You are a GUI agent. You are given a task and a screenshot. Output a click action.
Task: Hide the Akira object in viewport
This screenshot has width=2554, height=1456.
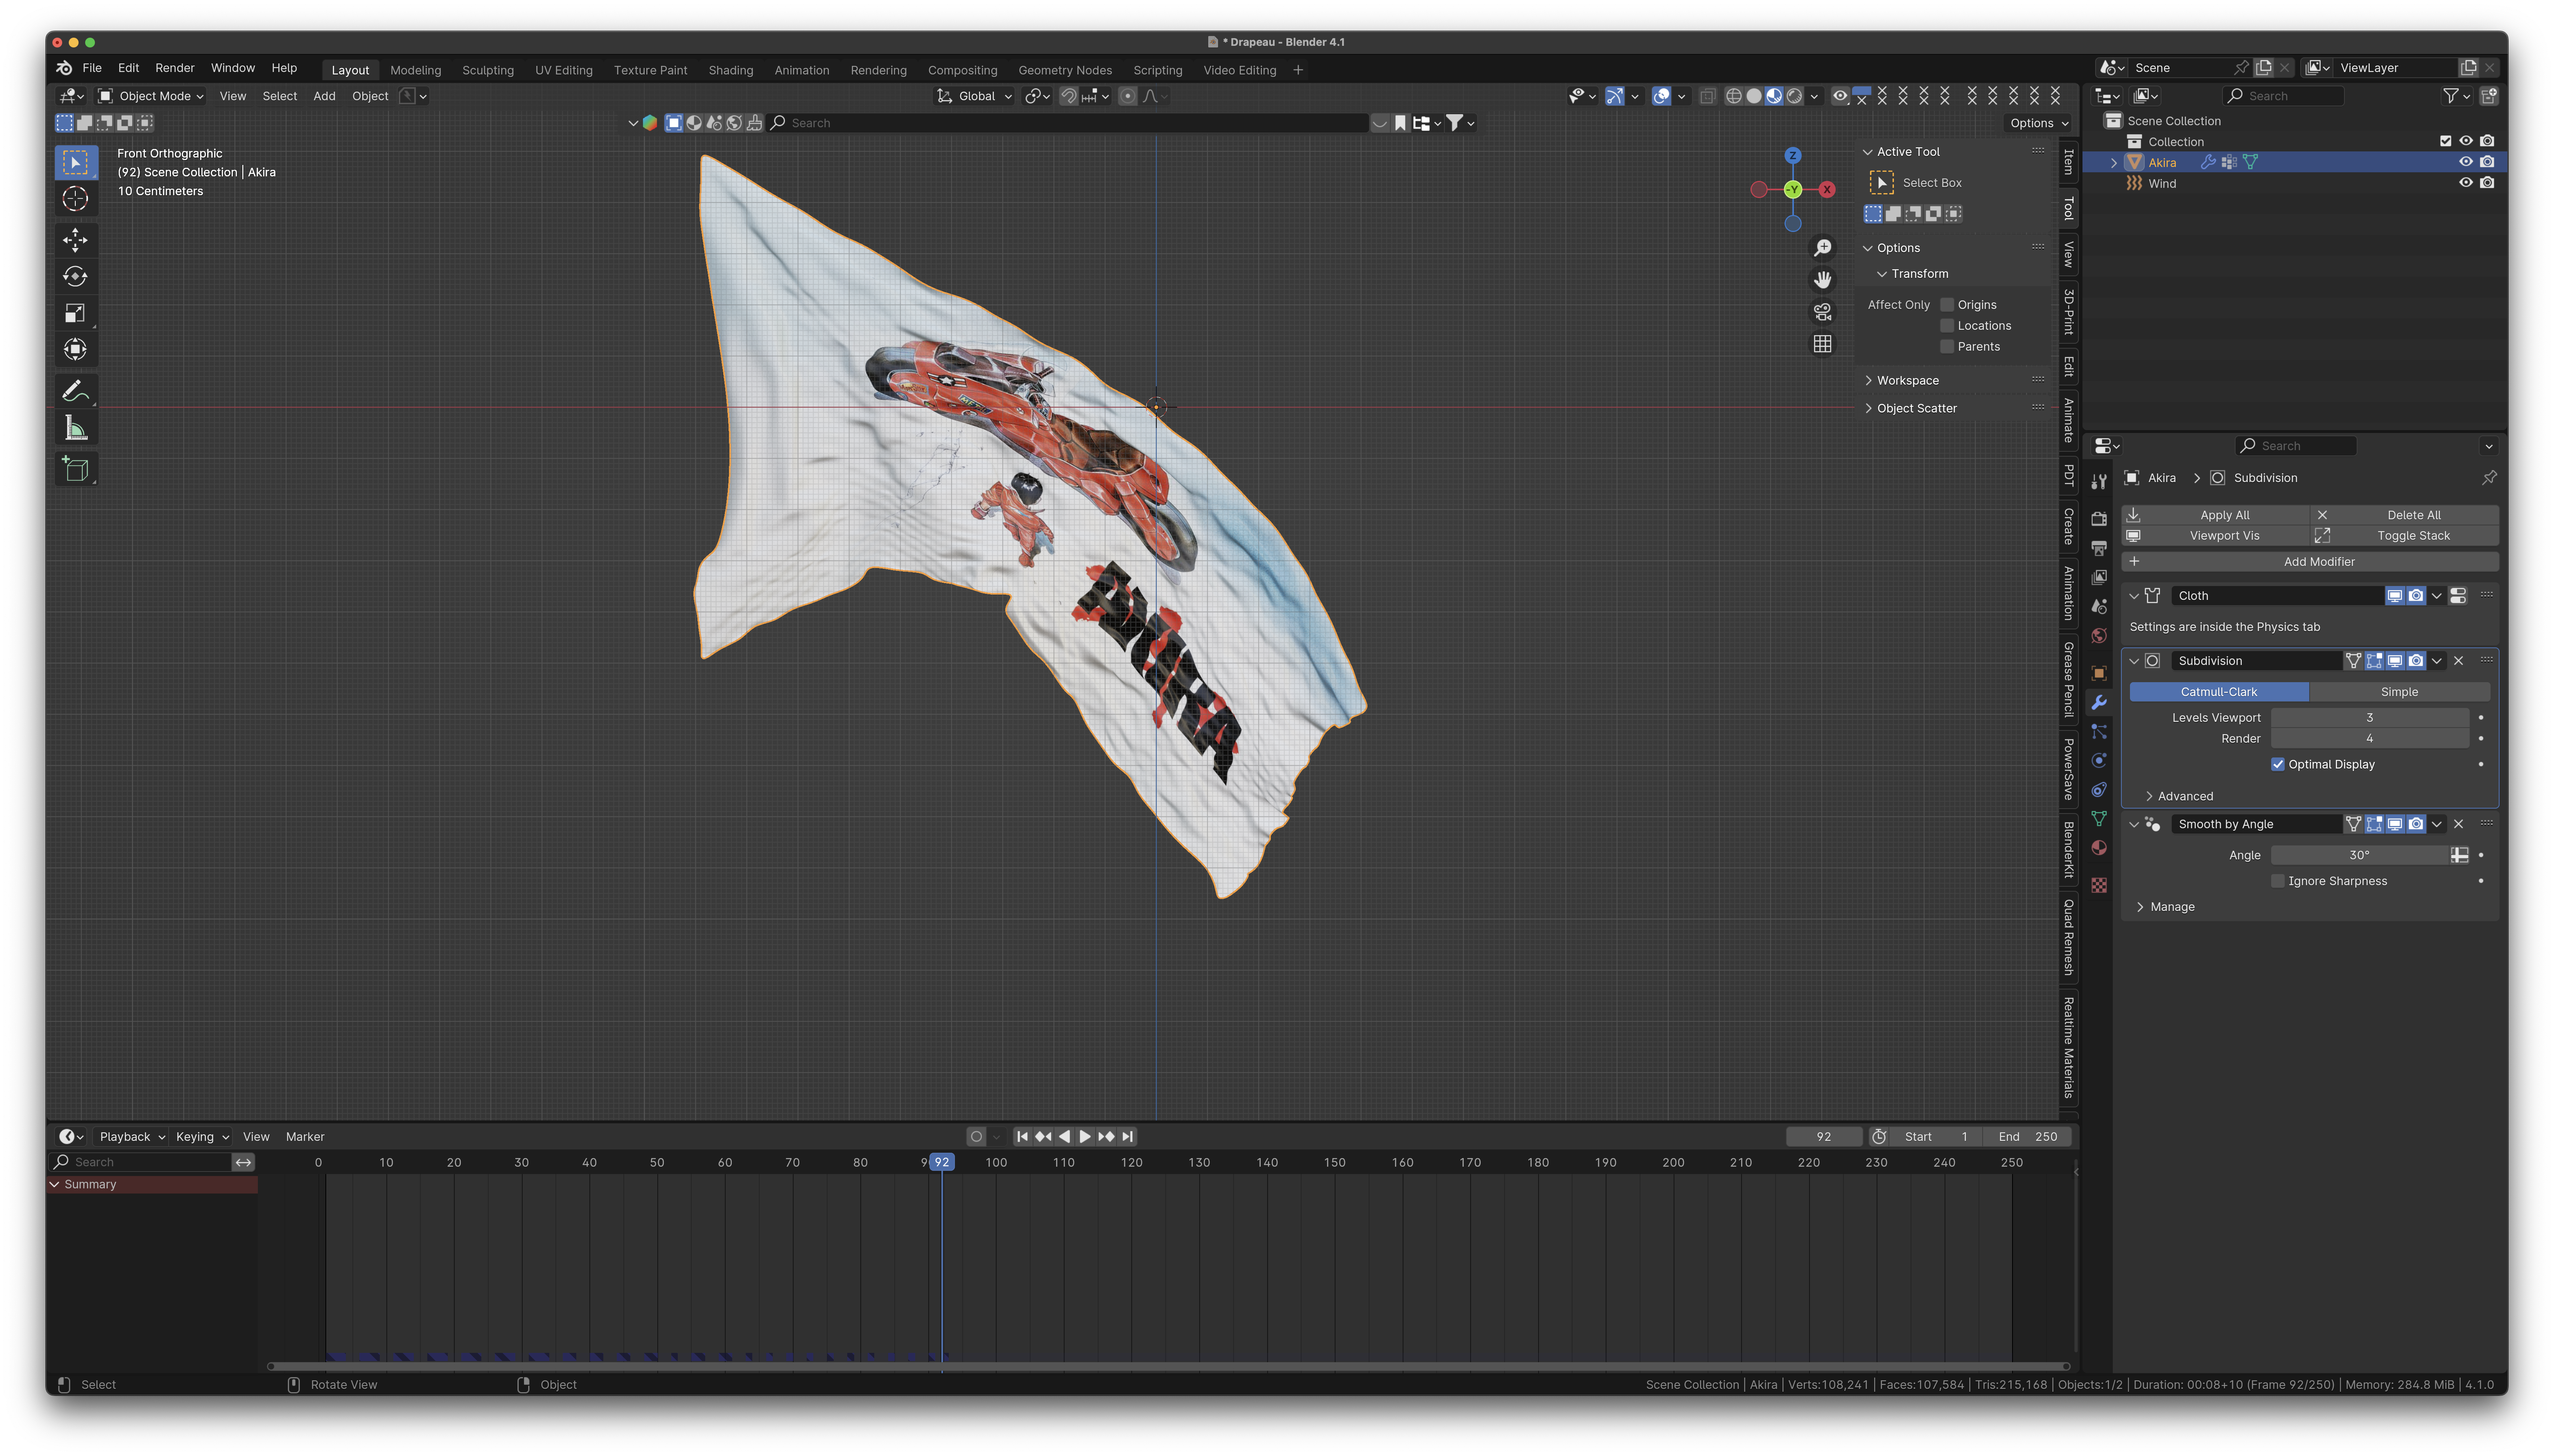click(x=2466, y=162)
